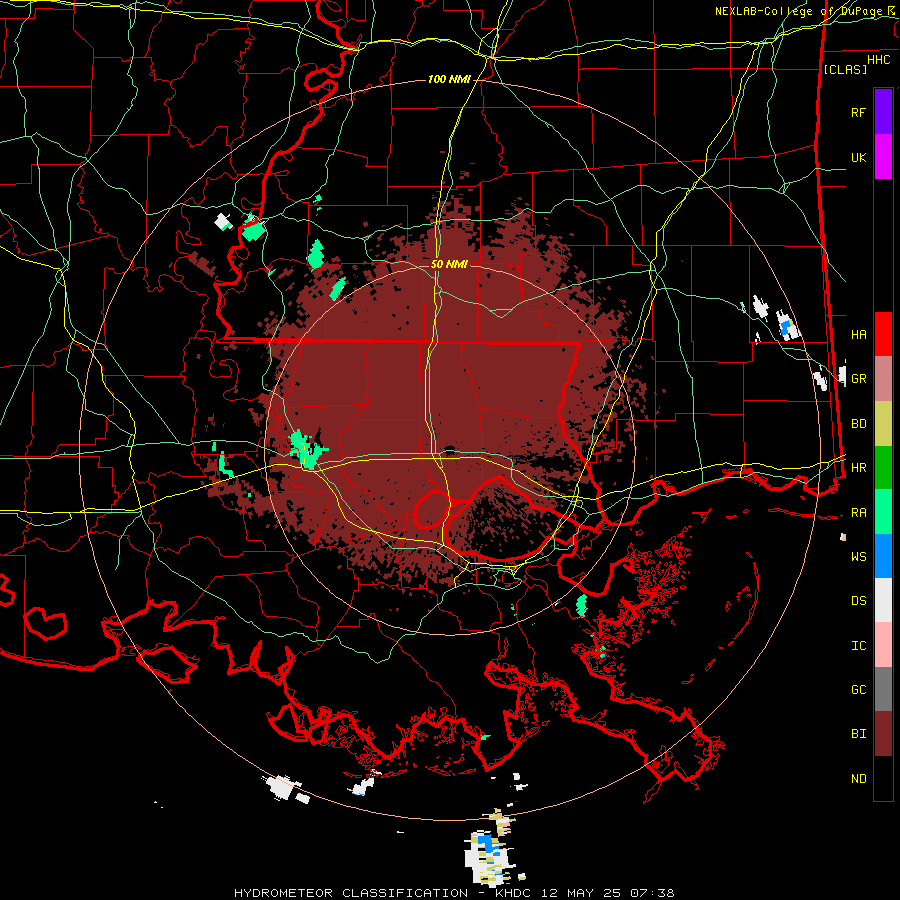Click the 'HR' legend label
Screen dimensions: 900x900
(858, 468)
